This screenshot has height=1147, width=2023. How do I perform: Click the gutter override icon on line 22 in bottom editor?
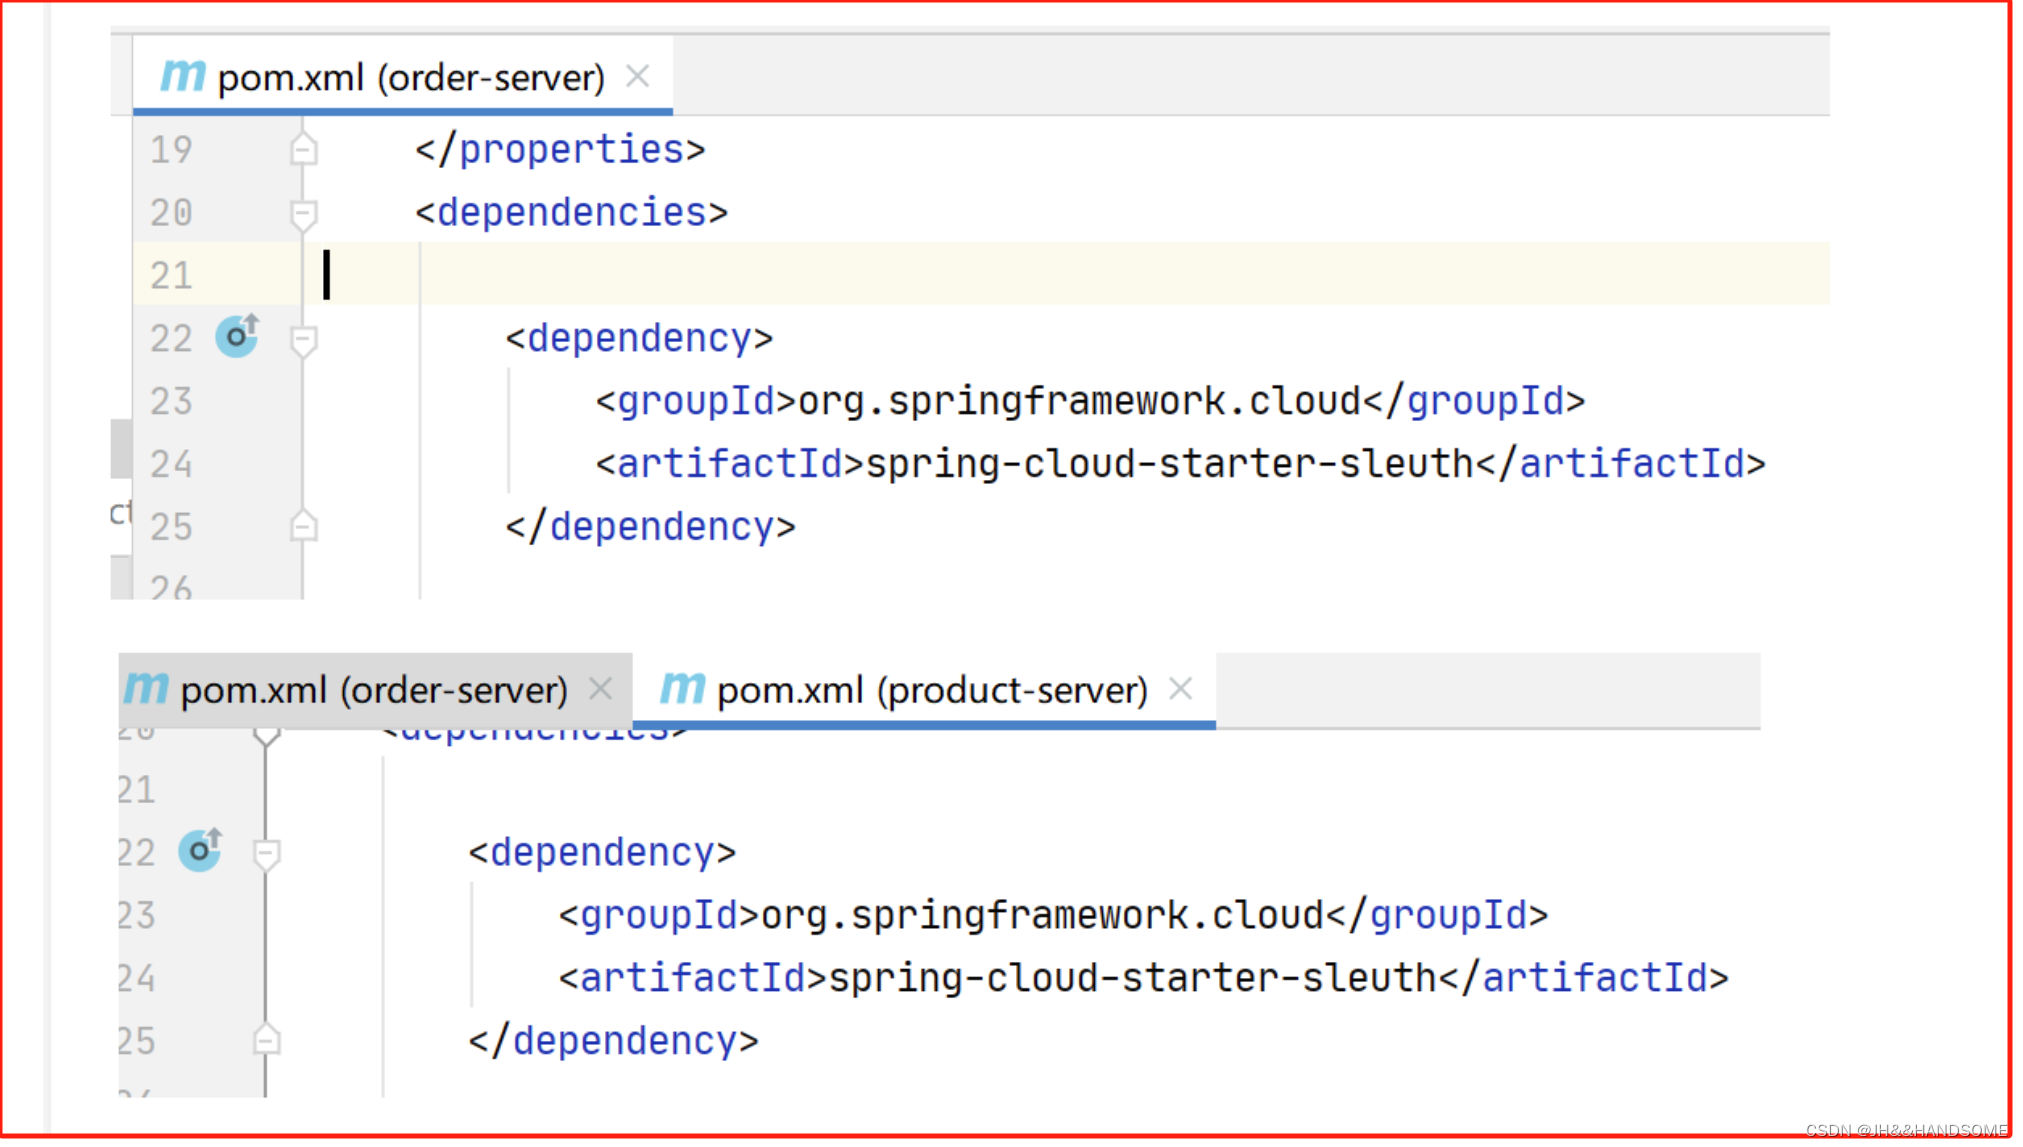(x=201, y=850)
